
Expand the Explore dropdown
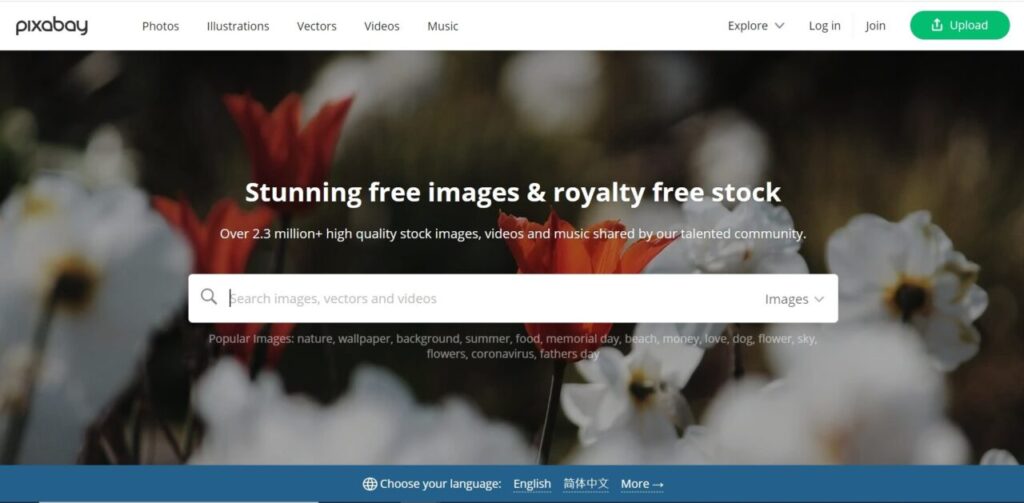click(x=756, y=25)
